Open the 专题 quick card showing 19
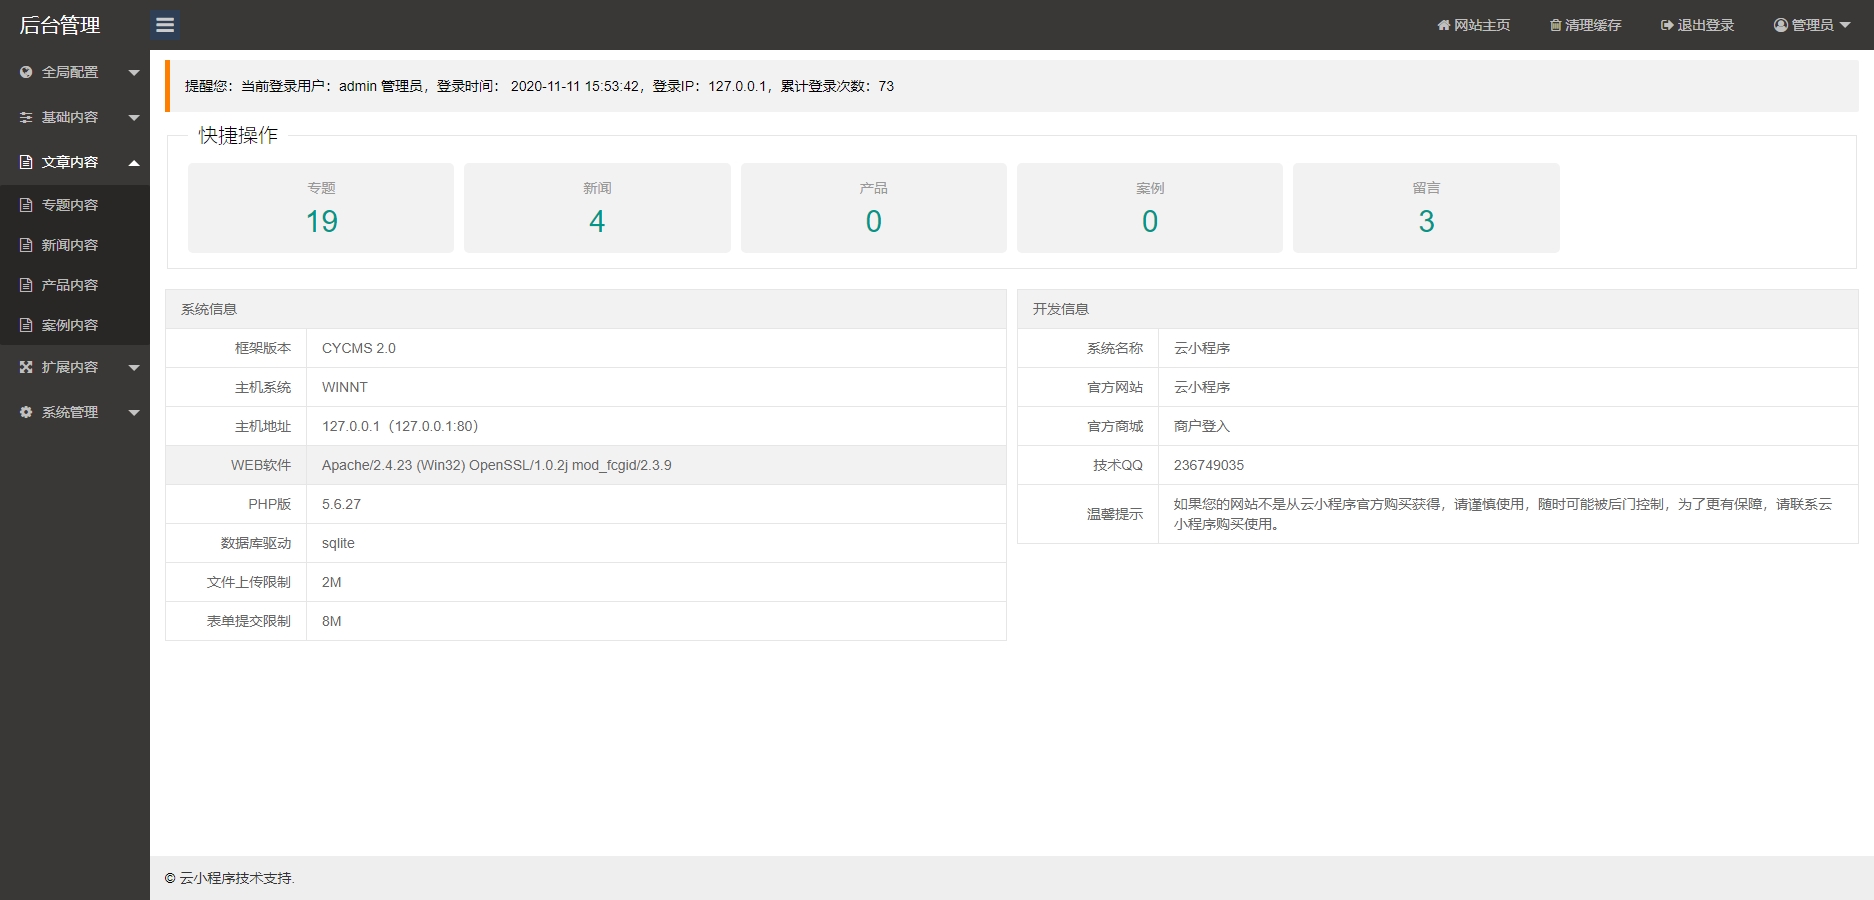Screen dimensions: 1874x900 click(321, 208)
